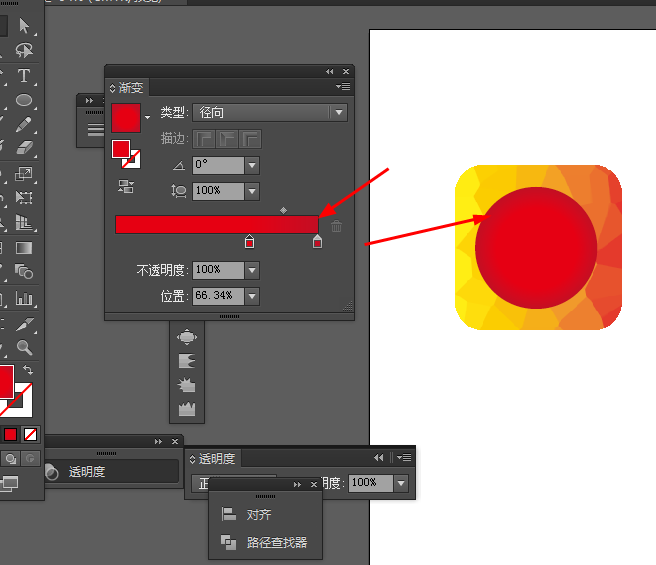This screenshot has width=656, height=565.
Task: Open the Transparency panel options menu
Action: pyautogui.click(x=404, y=457)
